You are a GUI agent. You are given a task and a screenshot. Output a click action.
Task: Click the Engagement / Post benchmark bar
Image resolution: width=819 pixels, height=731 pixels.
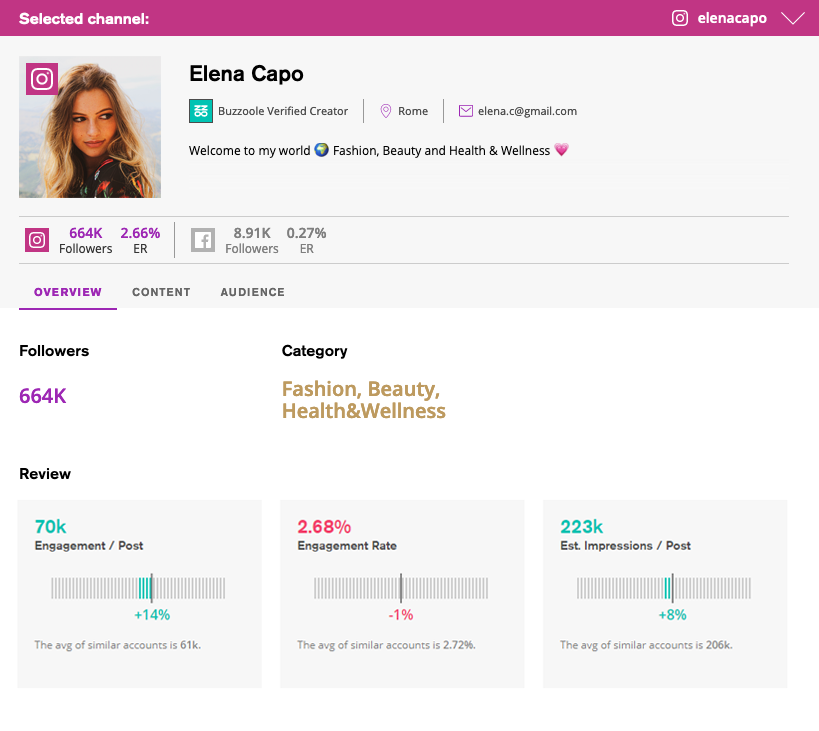coord(139,588)
